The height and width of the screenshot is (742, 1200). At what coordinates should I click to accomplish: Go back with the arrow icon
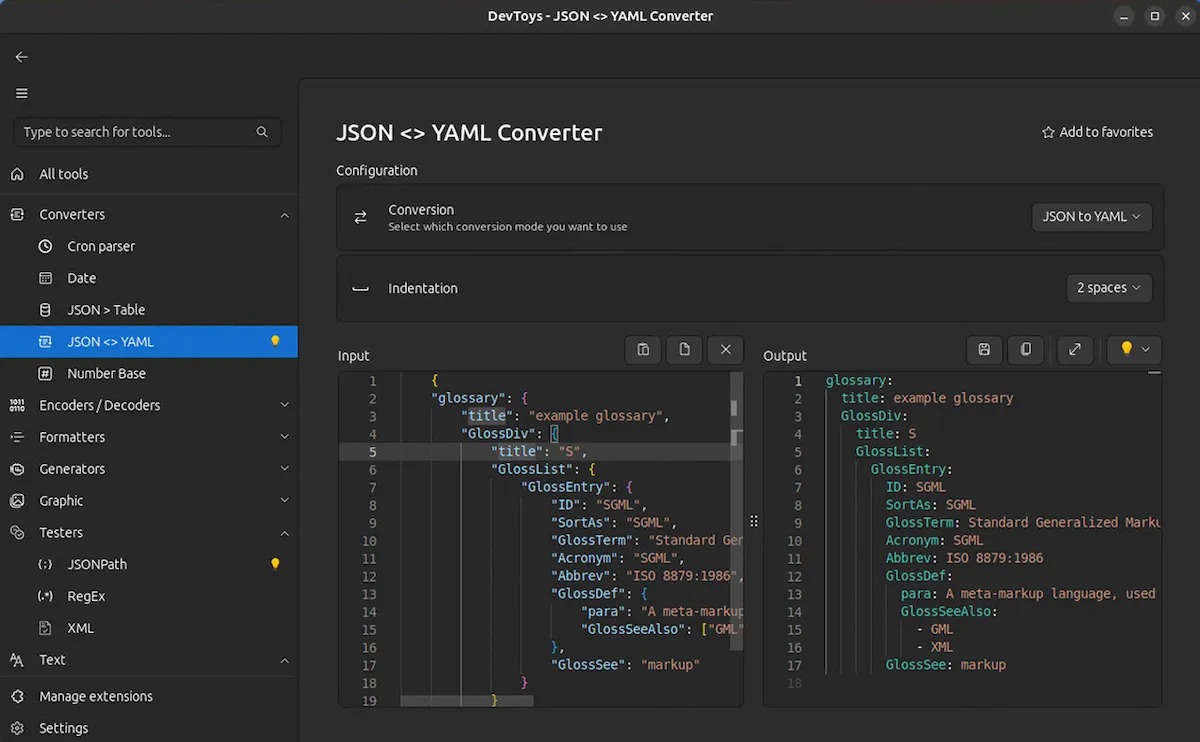21,57
